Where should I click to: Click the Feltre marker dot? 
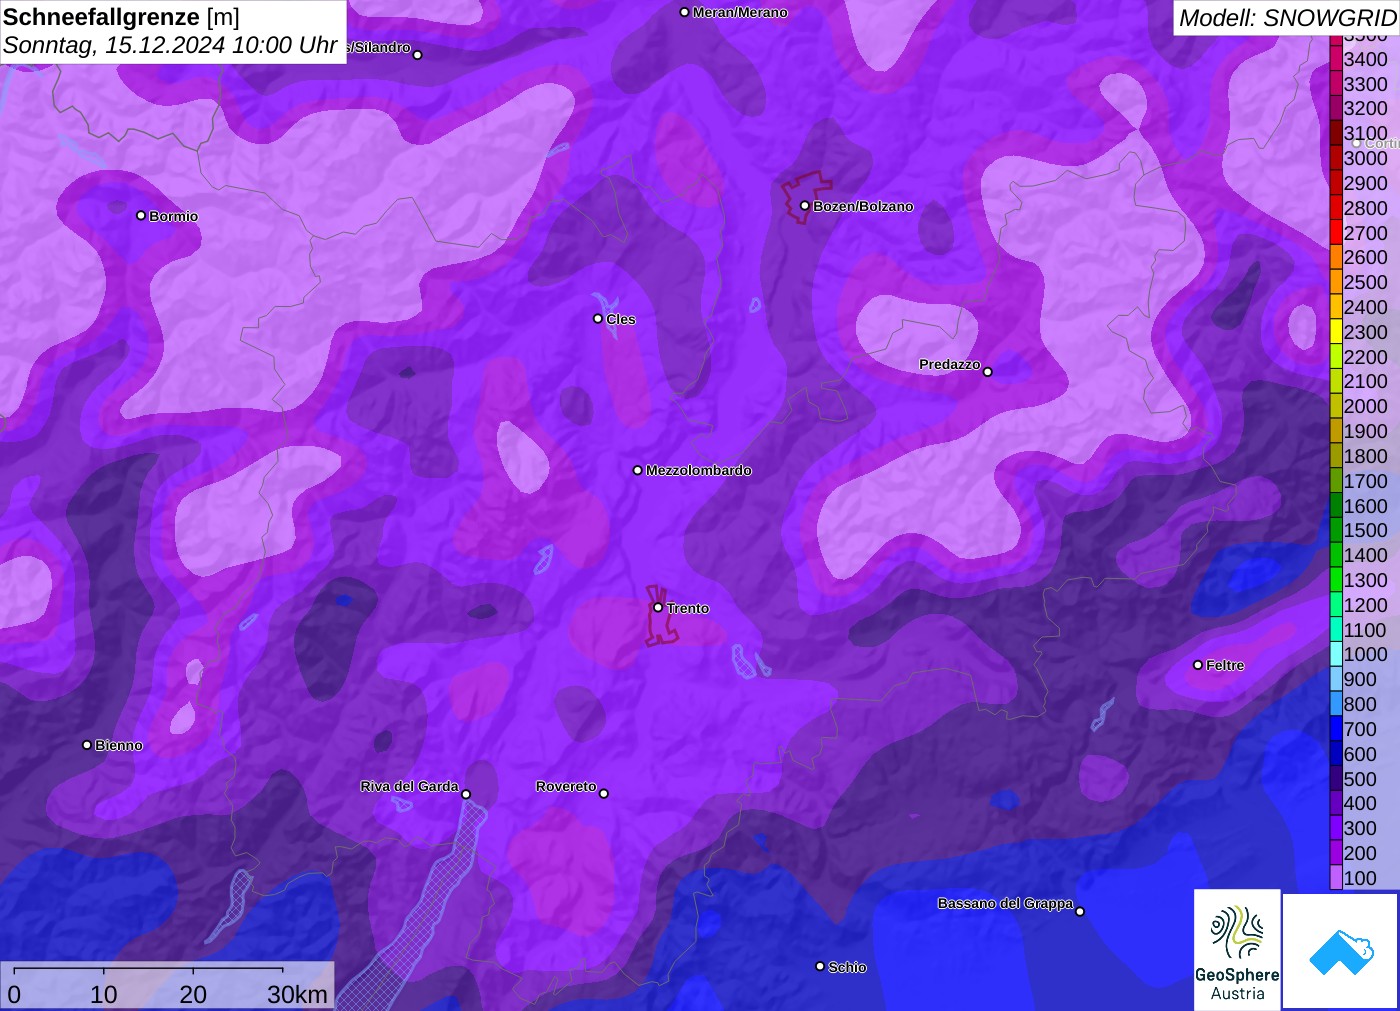tap(1198, 665)
